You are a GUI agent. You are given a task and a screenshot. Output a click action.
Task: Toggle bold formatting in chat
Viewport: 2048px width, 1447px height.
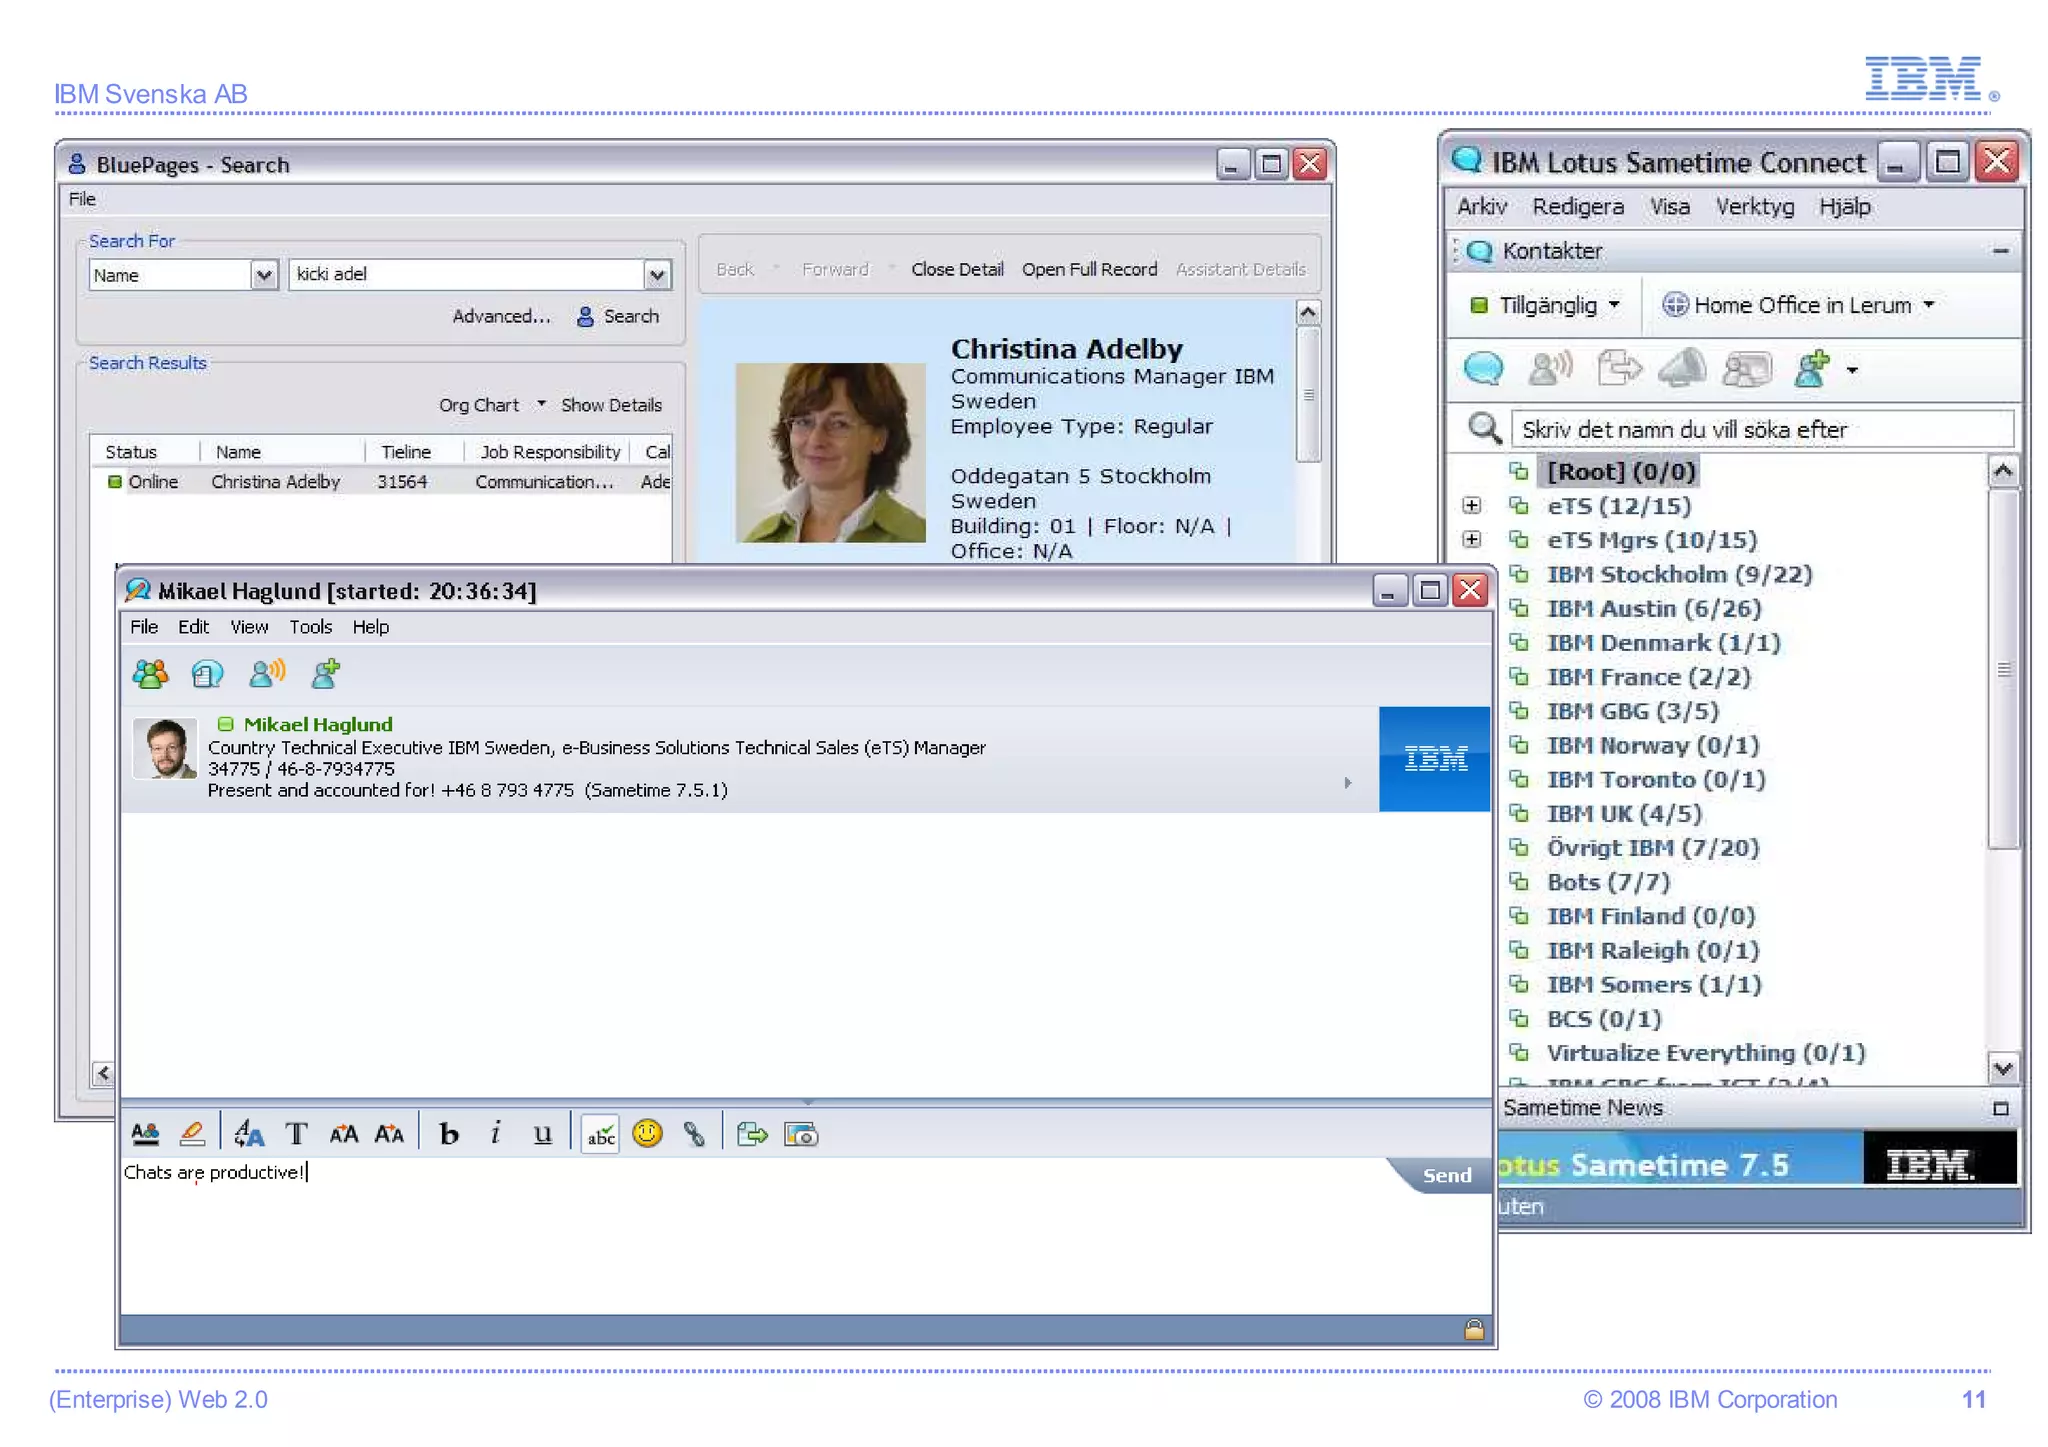click(x=449, y=1133)
